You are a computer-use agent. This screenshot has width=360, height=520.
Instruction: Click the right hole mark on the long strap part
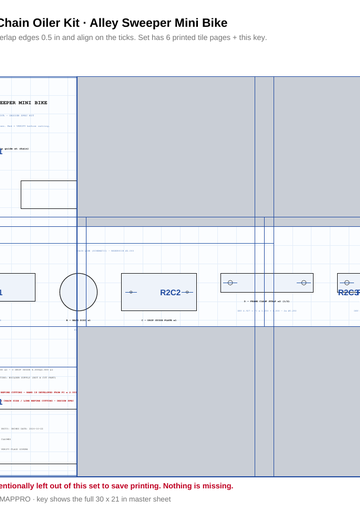(304, 283)
